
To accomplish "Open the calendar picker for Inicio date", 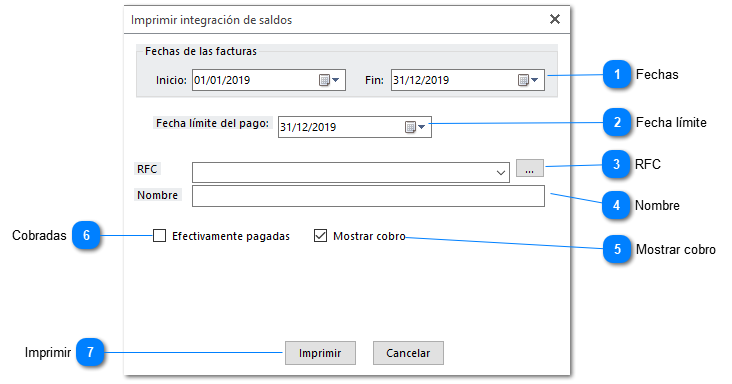I will pyautogui.click(x=329, y=80).
